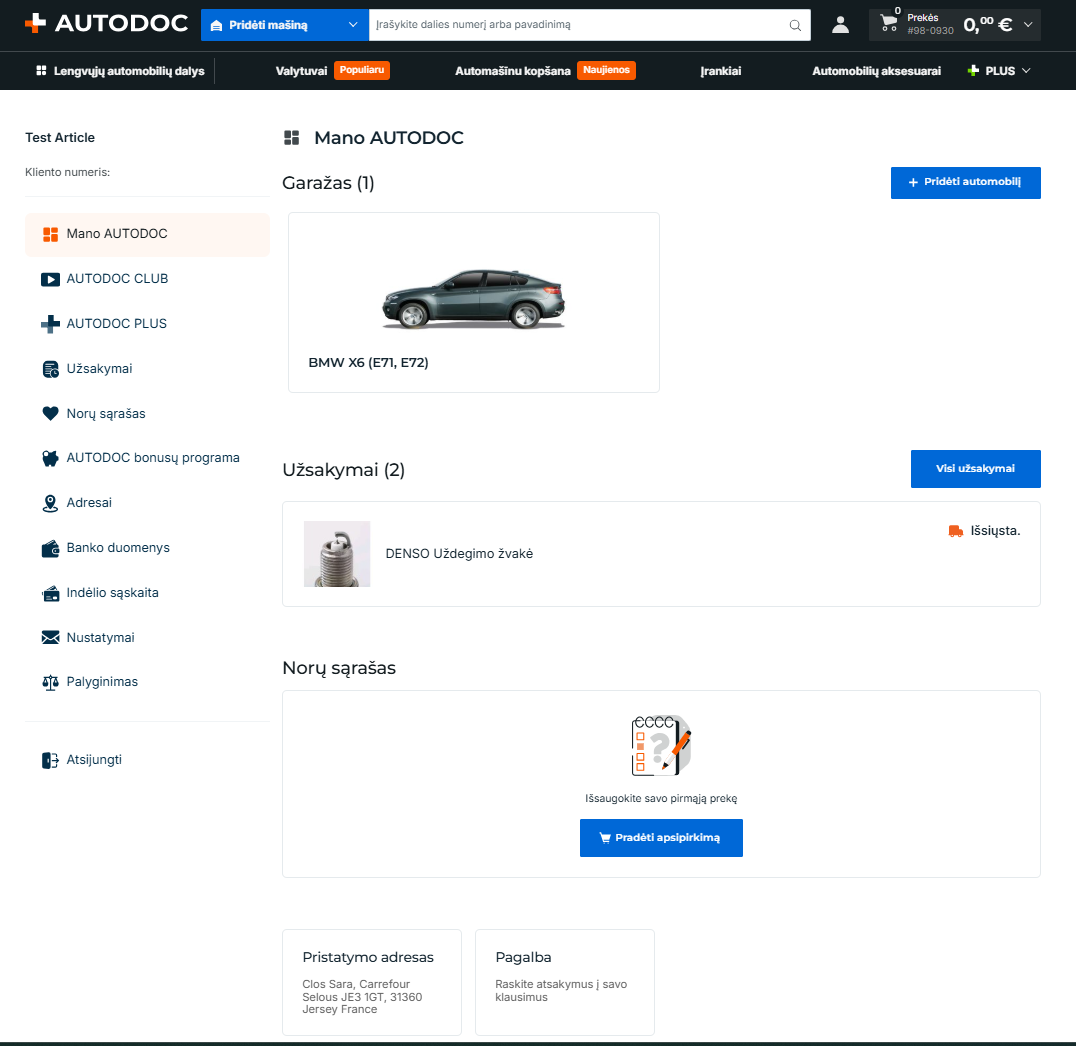The width and height of the screenshot is (1076, 1046).
Task: Click the Pridėti automobilį button
Action: tap(966, 183)
